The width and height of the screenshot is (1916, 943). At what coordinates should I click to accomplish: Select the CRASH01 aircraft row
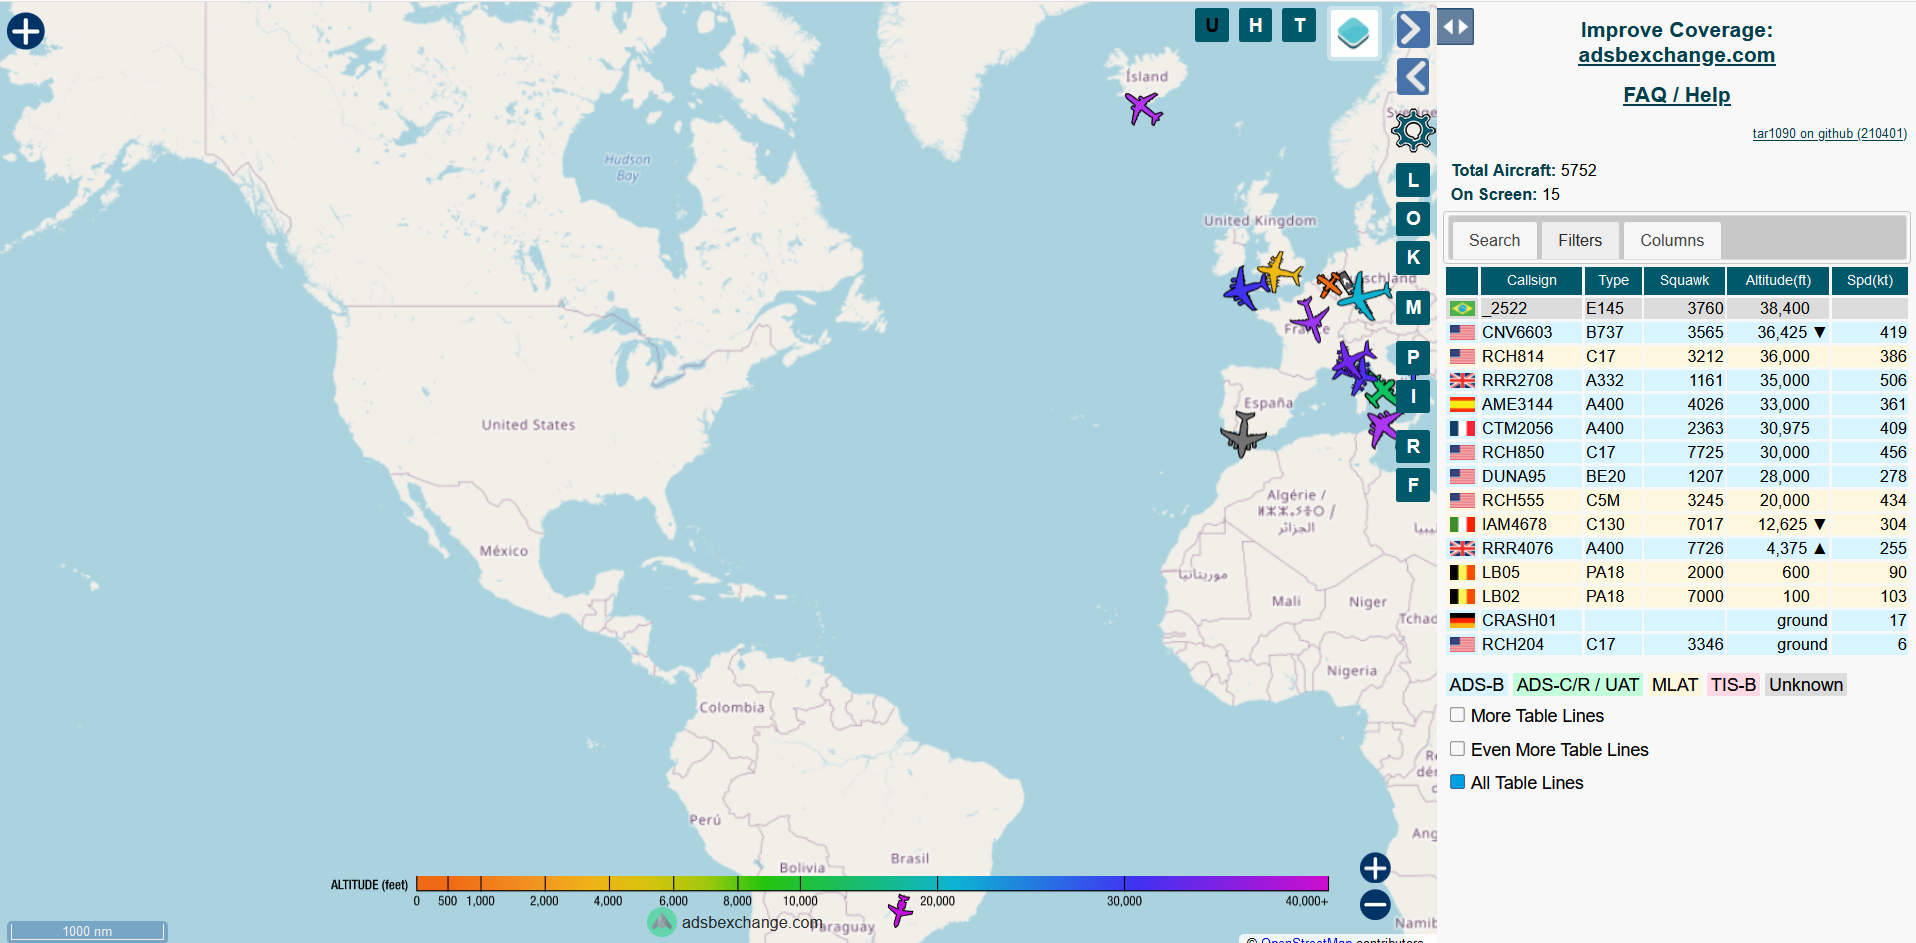point(1677,620)
